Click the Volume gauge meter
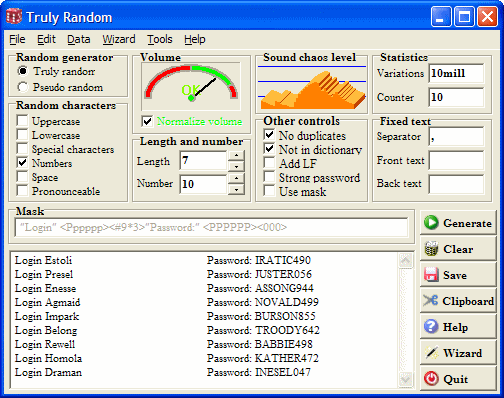The height and width of the screenshot is (398, 504). (x=191, y=87)
